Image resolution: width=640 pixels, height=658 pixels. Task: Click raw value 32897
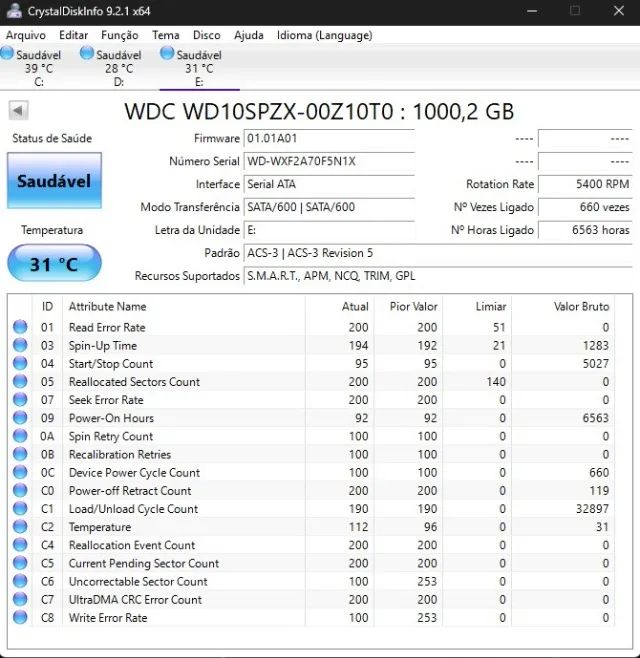pyautogui.click(x=592, y=509)
